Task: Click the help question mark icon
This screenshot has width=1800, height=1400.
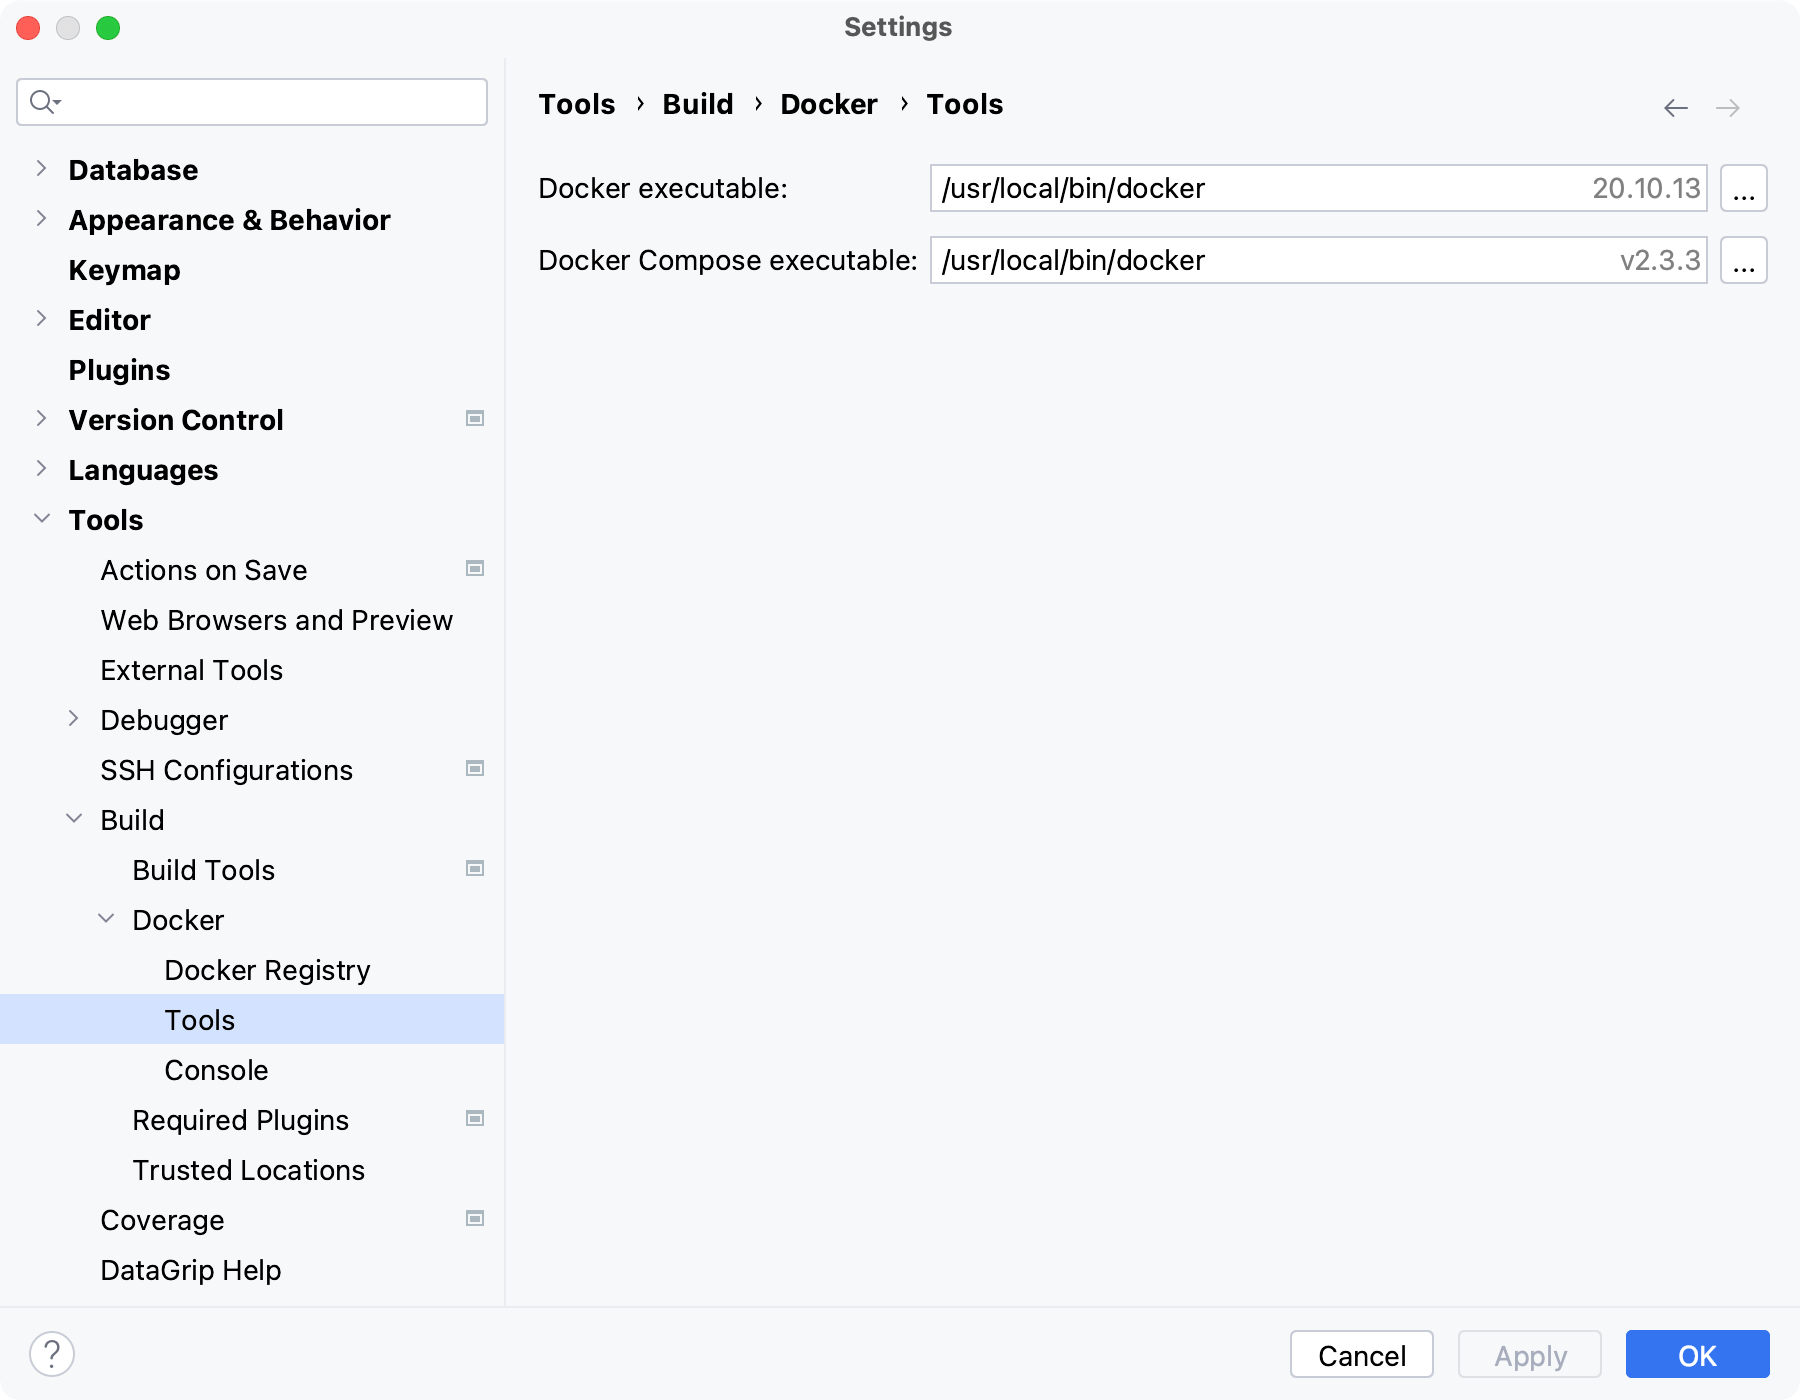Action: pos(52,1354)
